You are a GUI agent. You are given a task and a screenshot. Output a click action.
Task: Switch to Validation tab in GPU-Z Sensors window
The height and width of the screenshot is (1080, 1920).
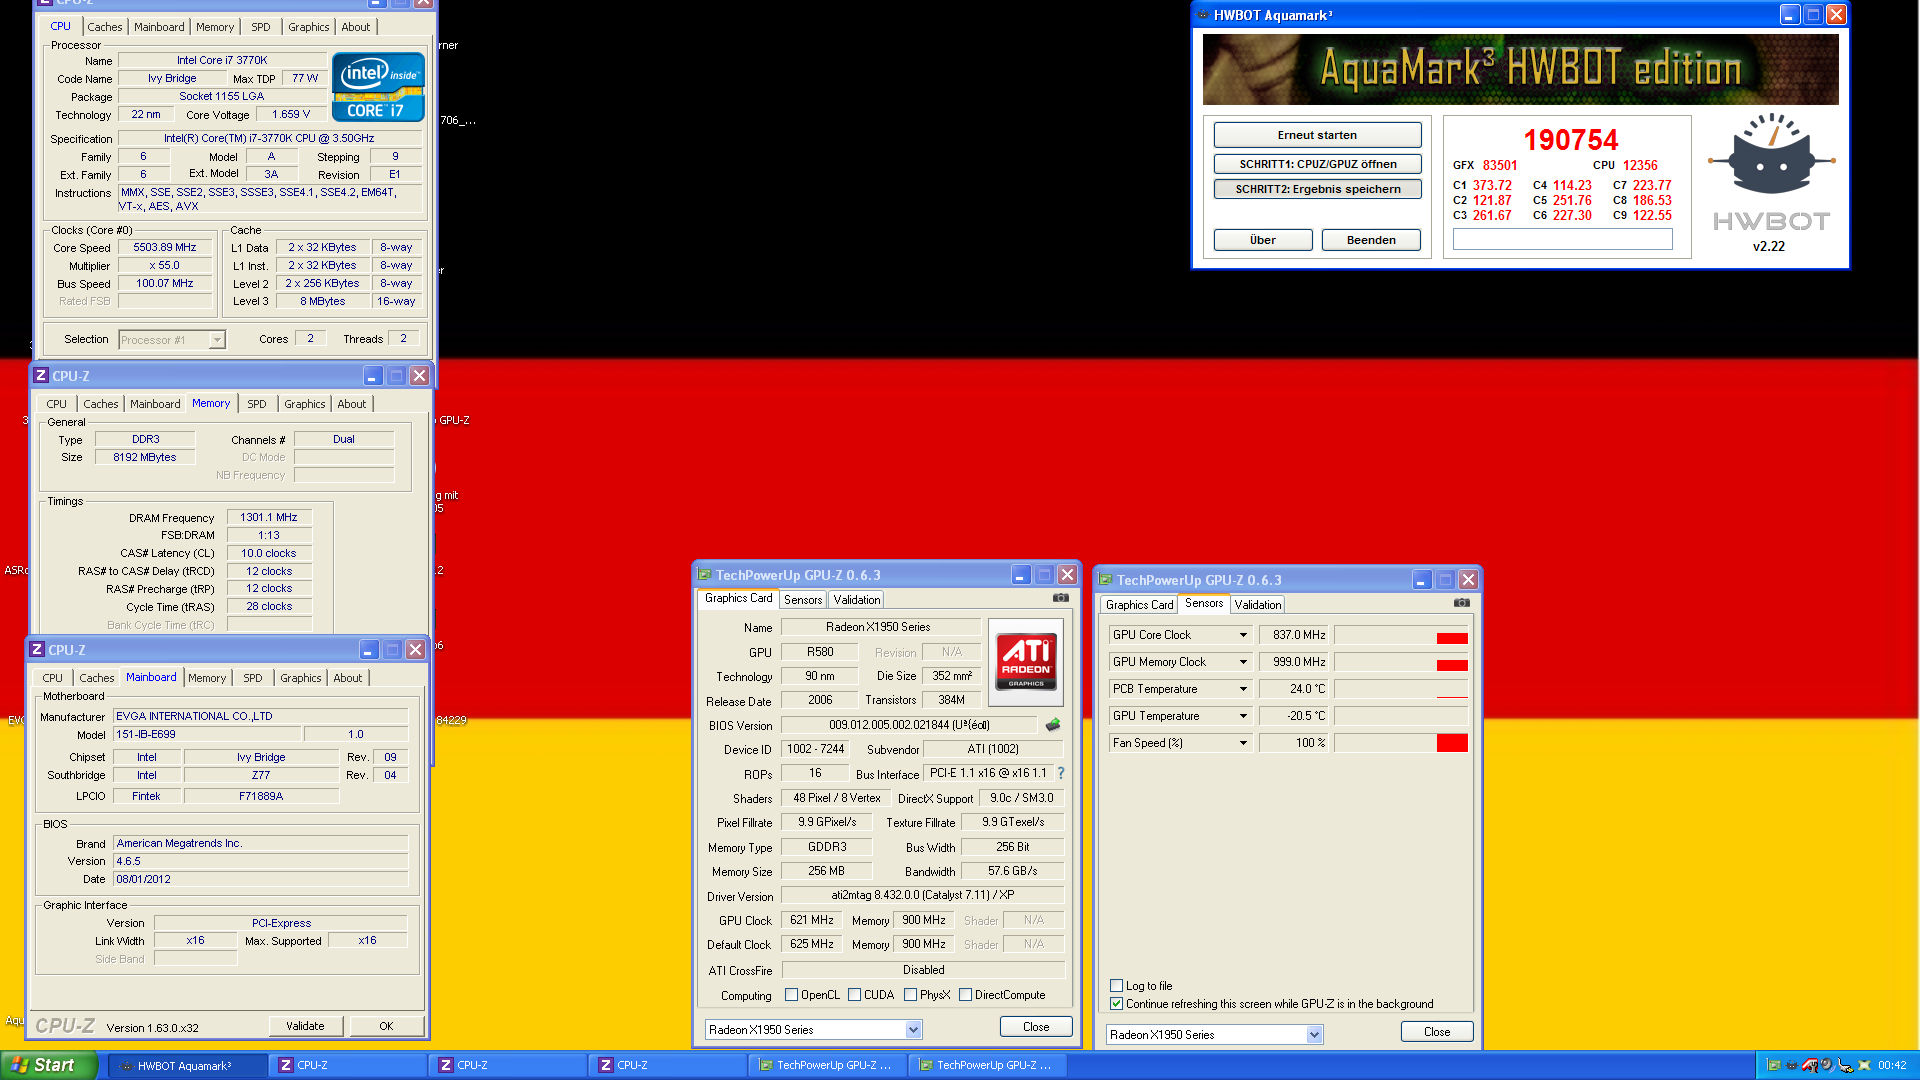tap(1257, 605)
